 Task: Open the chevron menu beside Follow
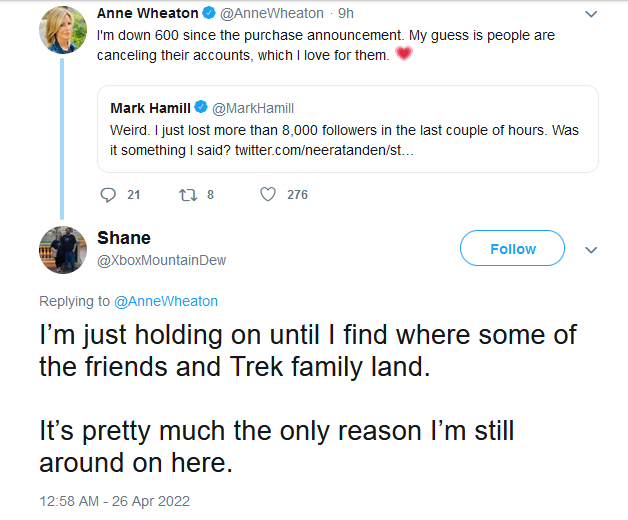590,249
